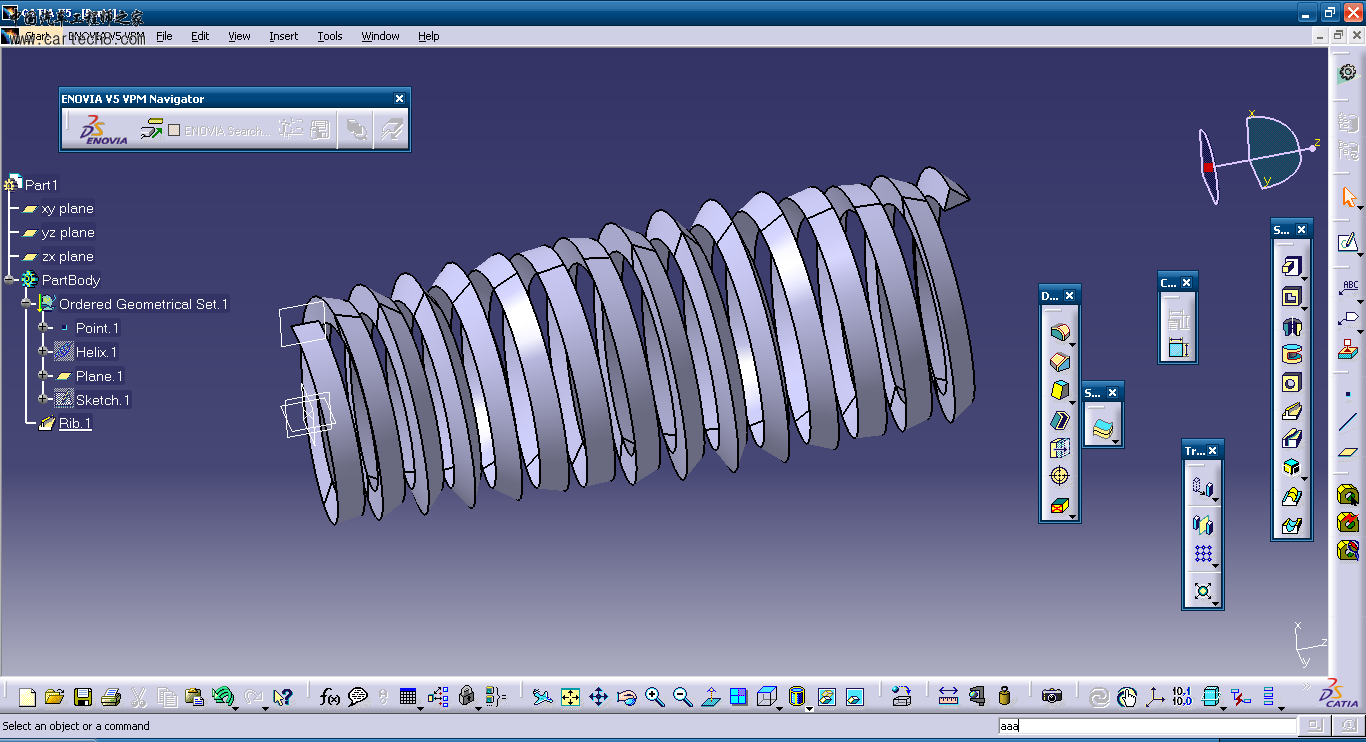Undo last action green arrow
The width and height of the screenshot is (1366, 742).
pos(223,697)
